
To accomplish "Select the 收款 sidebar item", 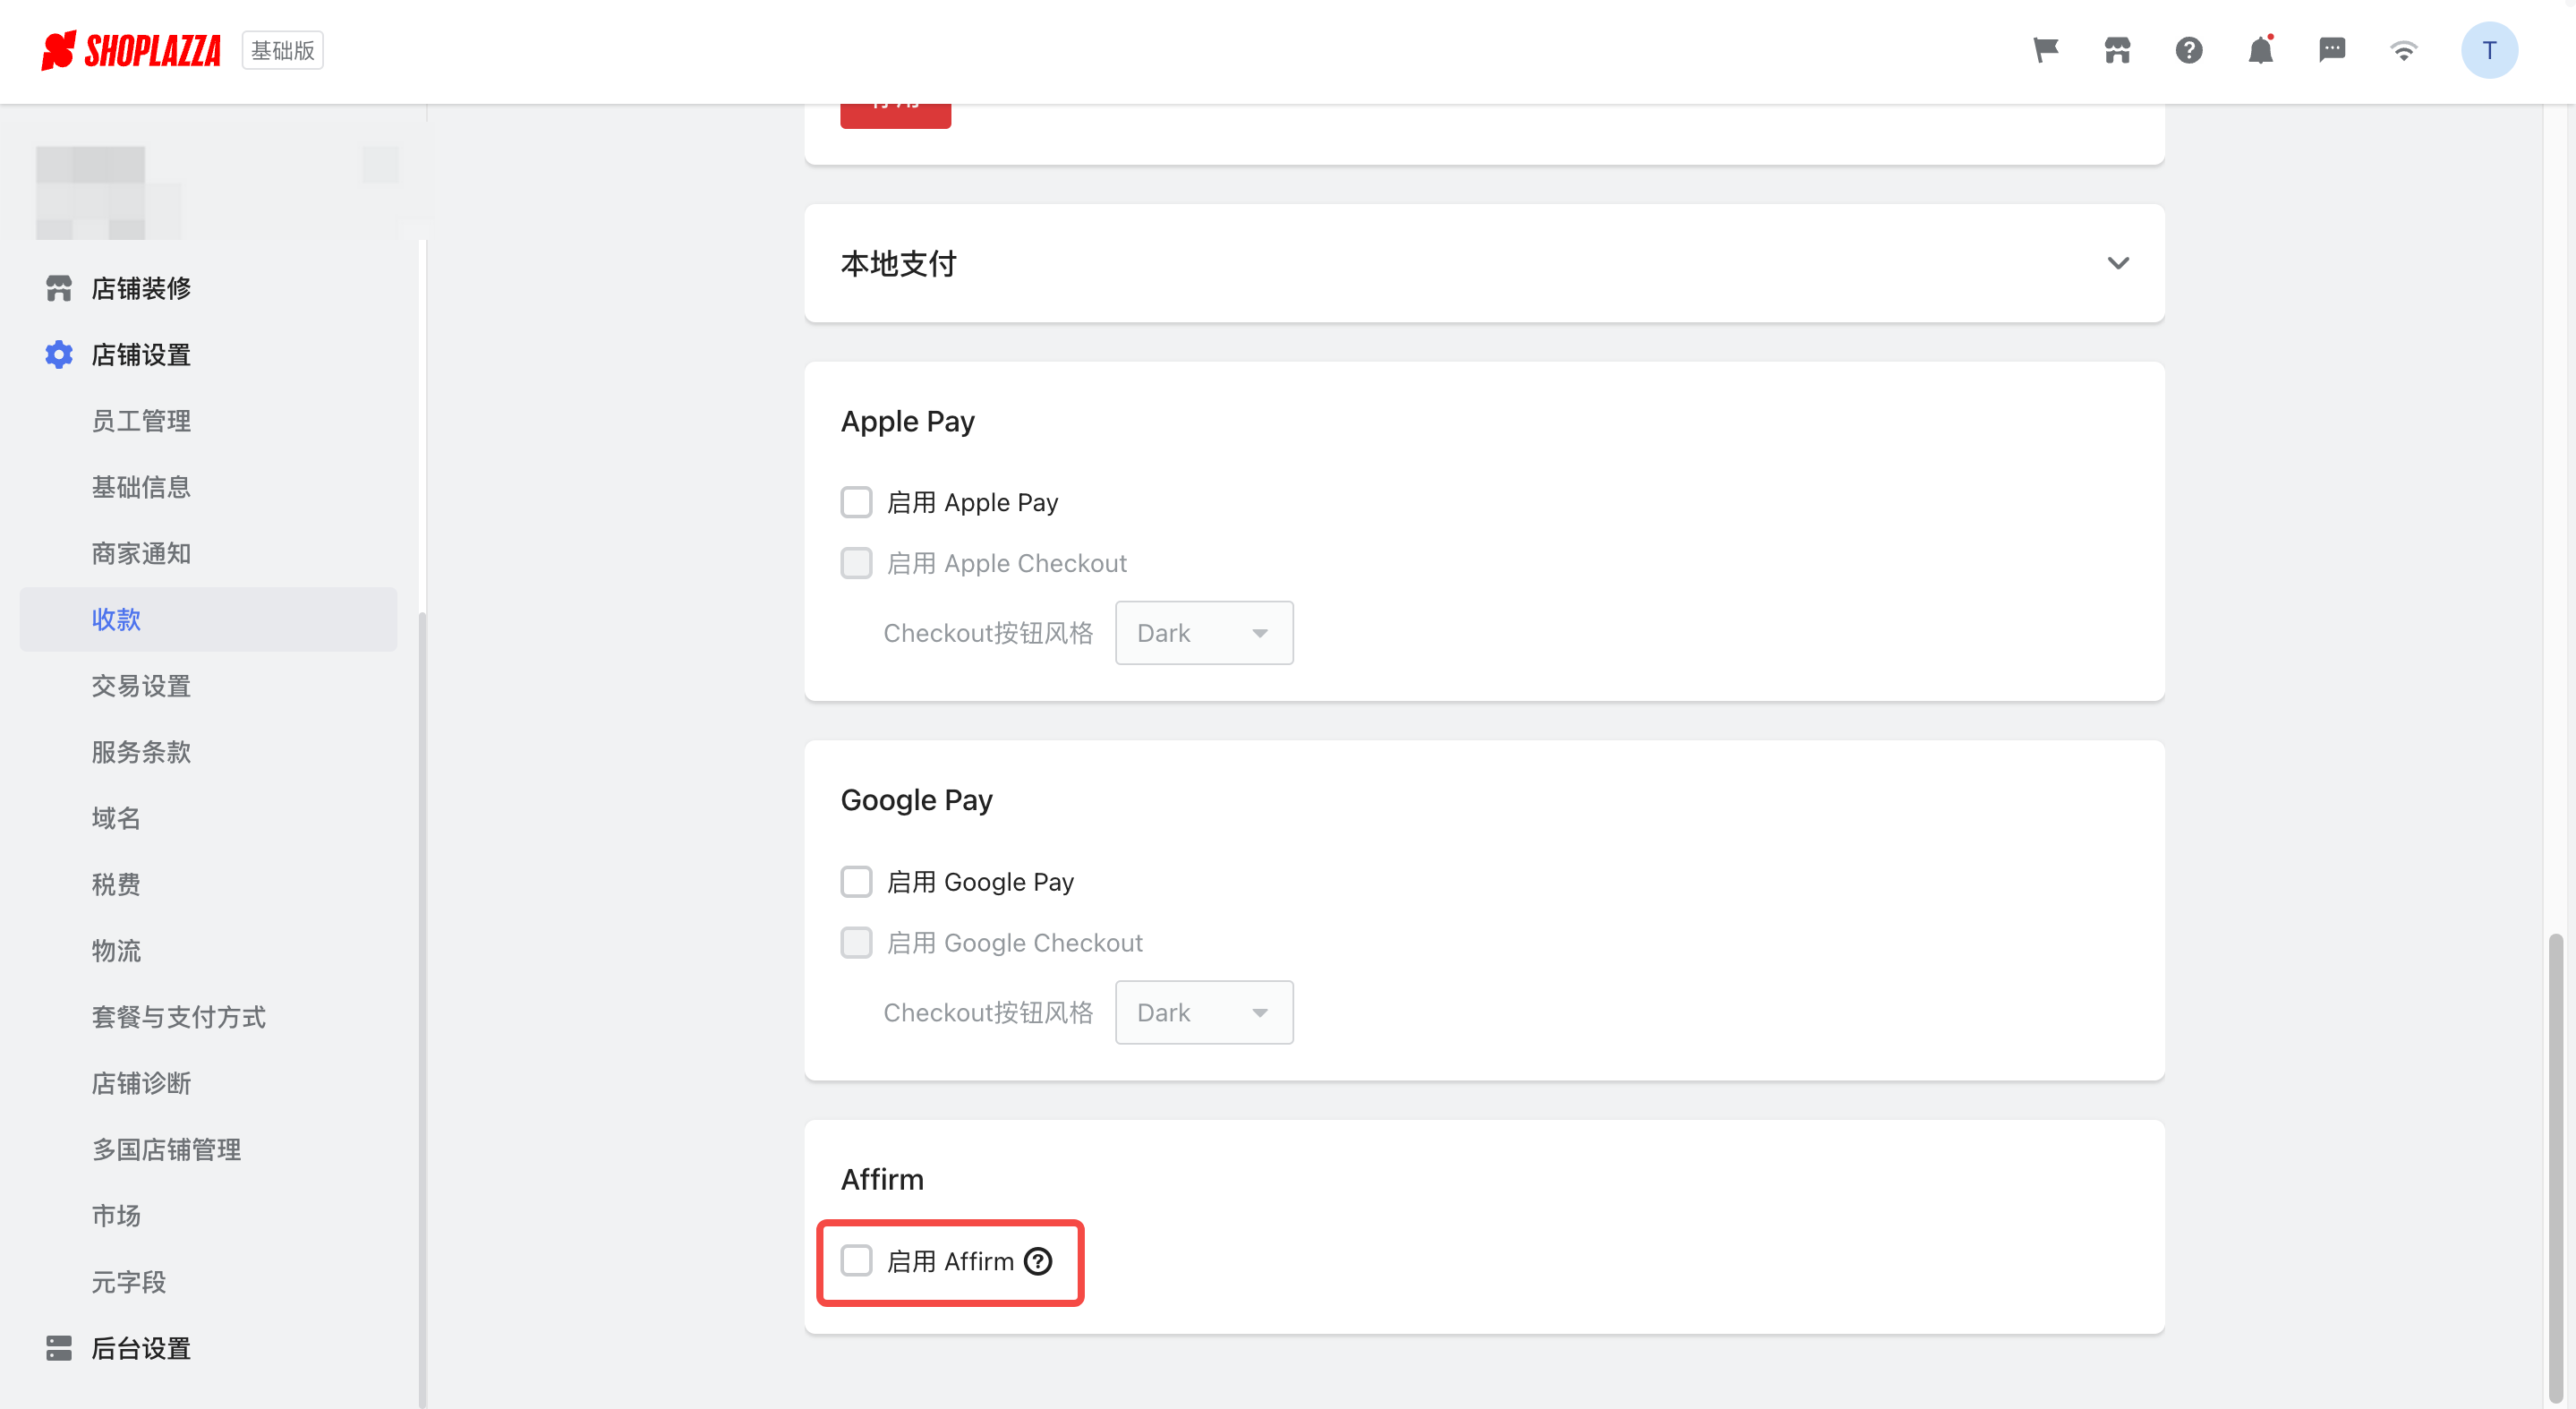I will click(208, 619).
